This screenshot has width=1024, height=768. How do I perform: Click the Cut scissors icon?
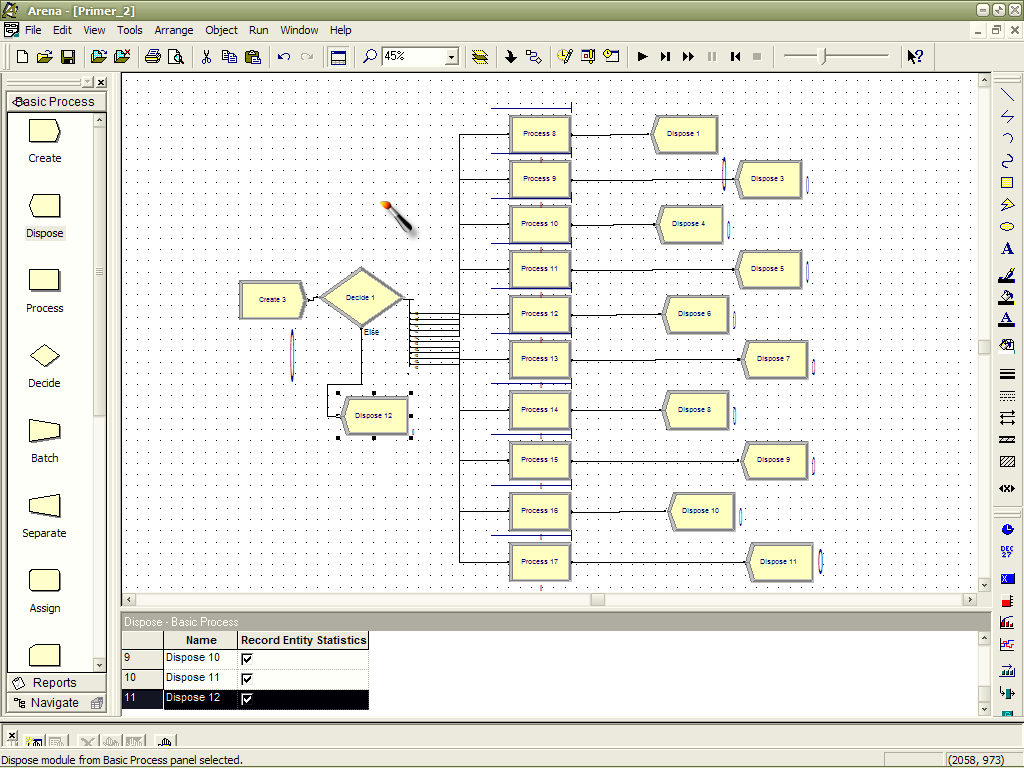pos(206,57)
